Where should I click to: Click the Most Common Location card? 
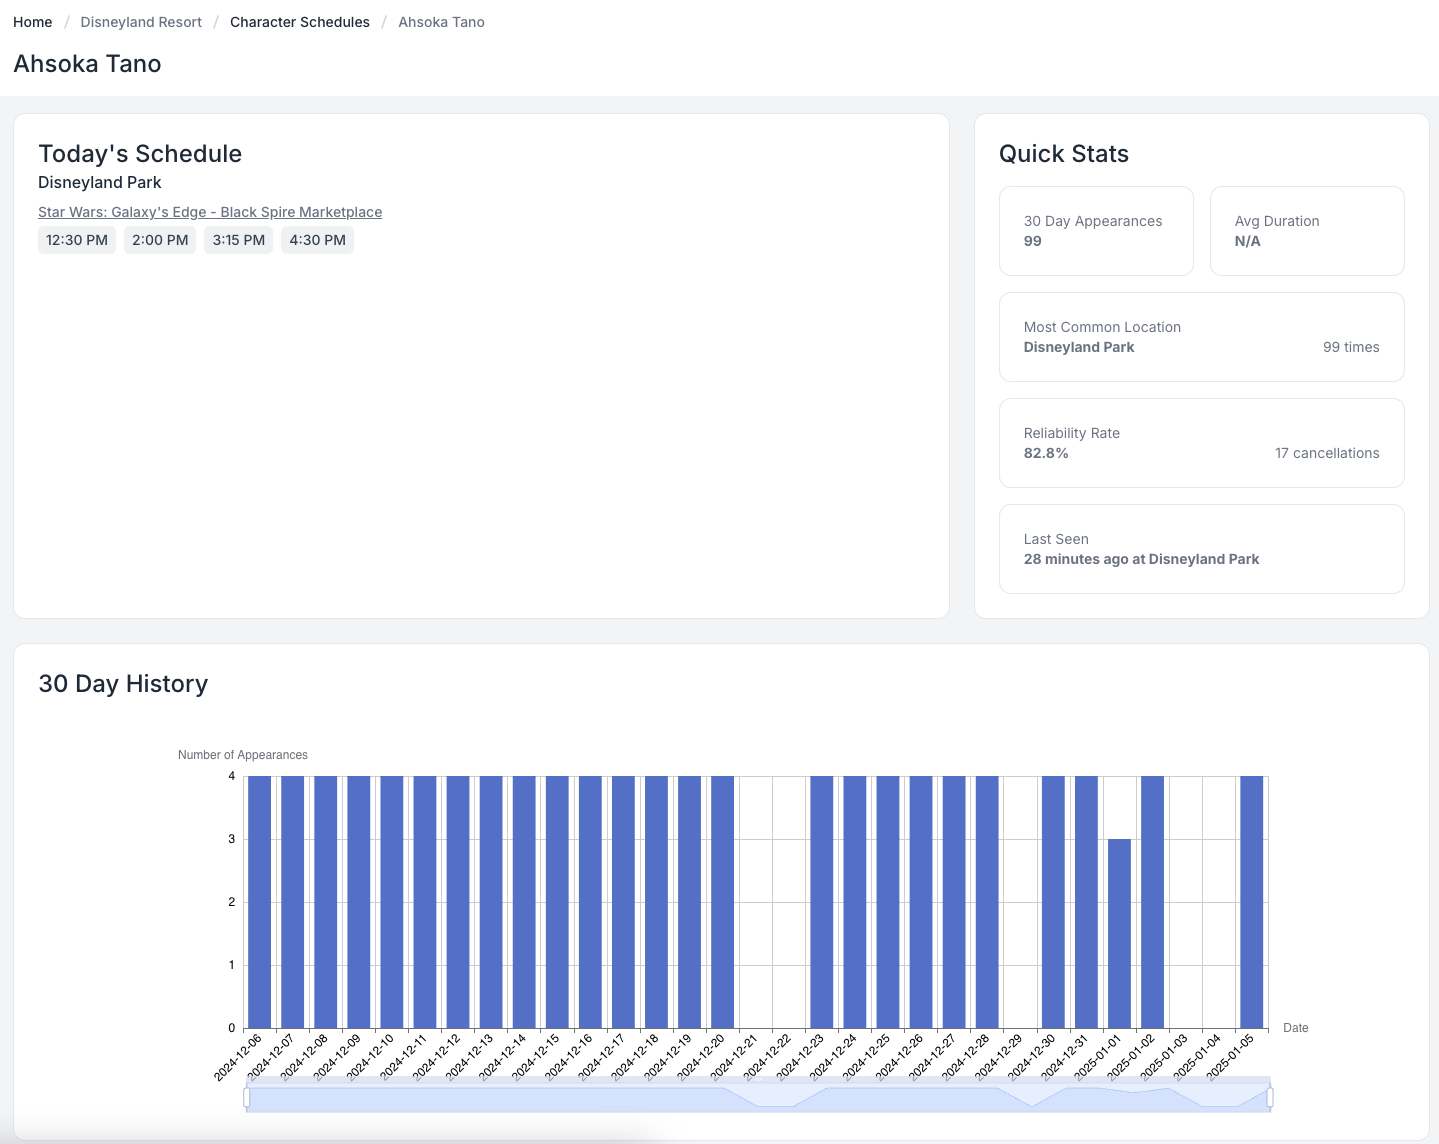(x=1202, y=337)
